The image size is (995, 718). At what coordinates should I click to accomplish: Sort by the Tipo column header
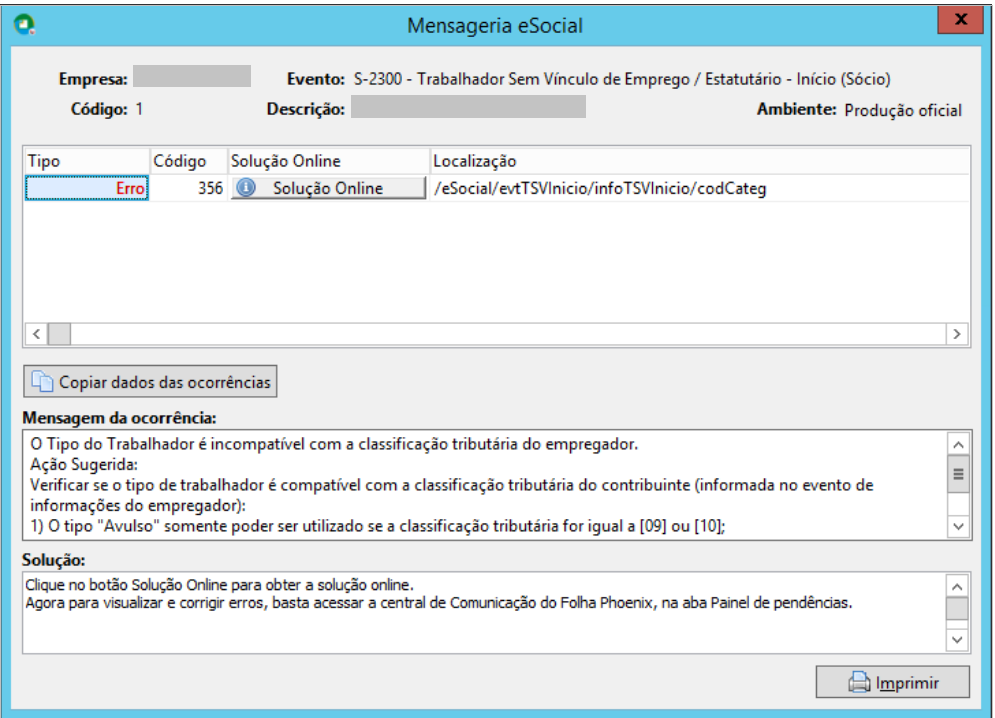pos(87,161)
